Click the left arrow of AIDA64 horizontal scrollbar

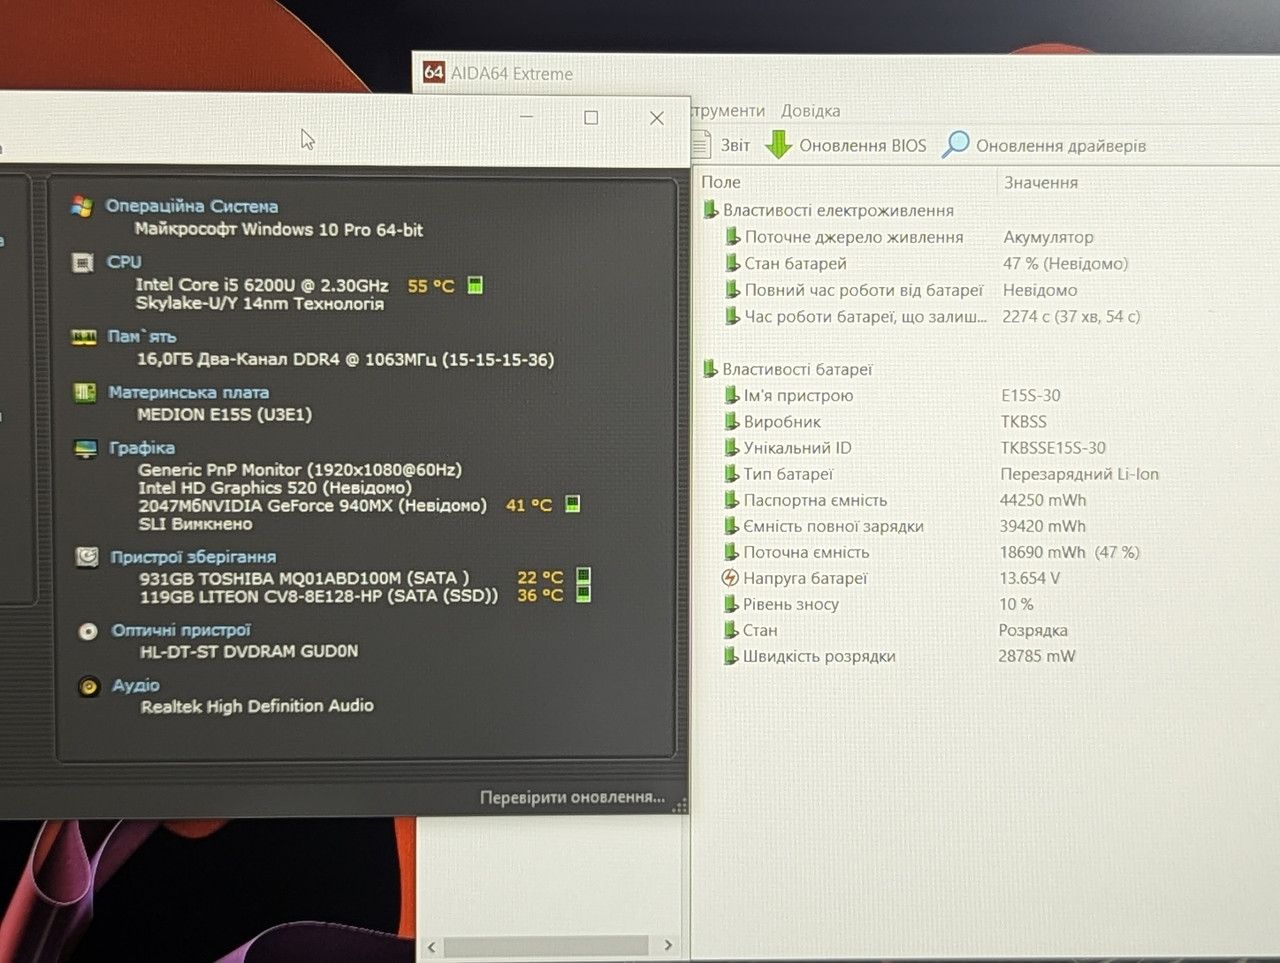pyautogui.click(x=431, y=946)
